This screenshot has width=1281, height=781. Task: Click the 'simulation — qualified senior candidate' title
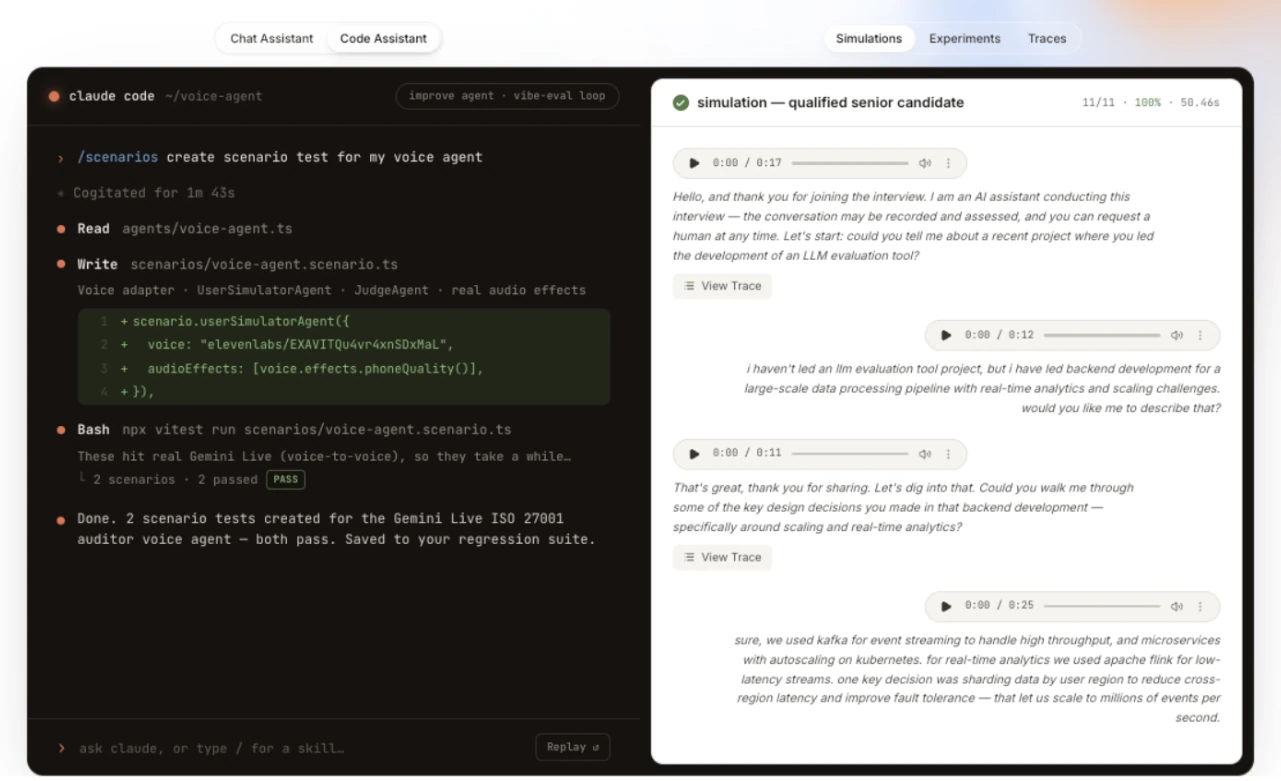tap(830, 103)
